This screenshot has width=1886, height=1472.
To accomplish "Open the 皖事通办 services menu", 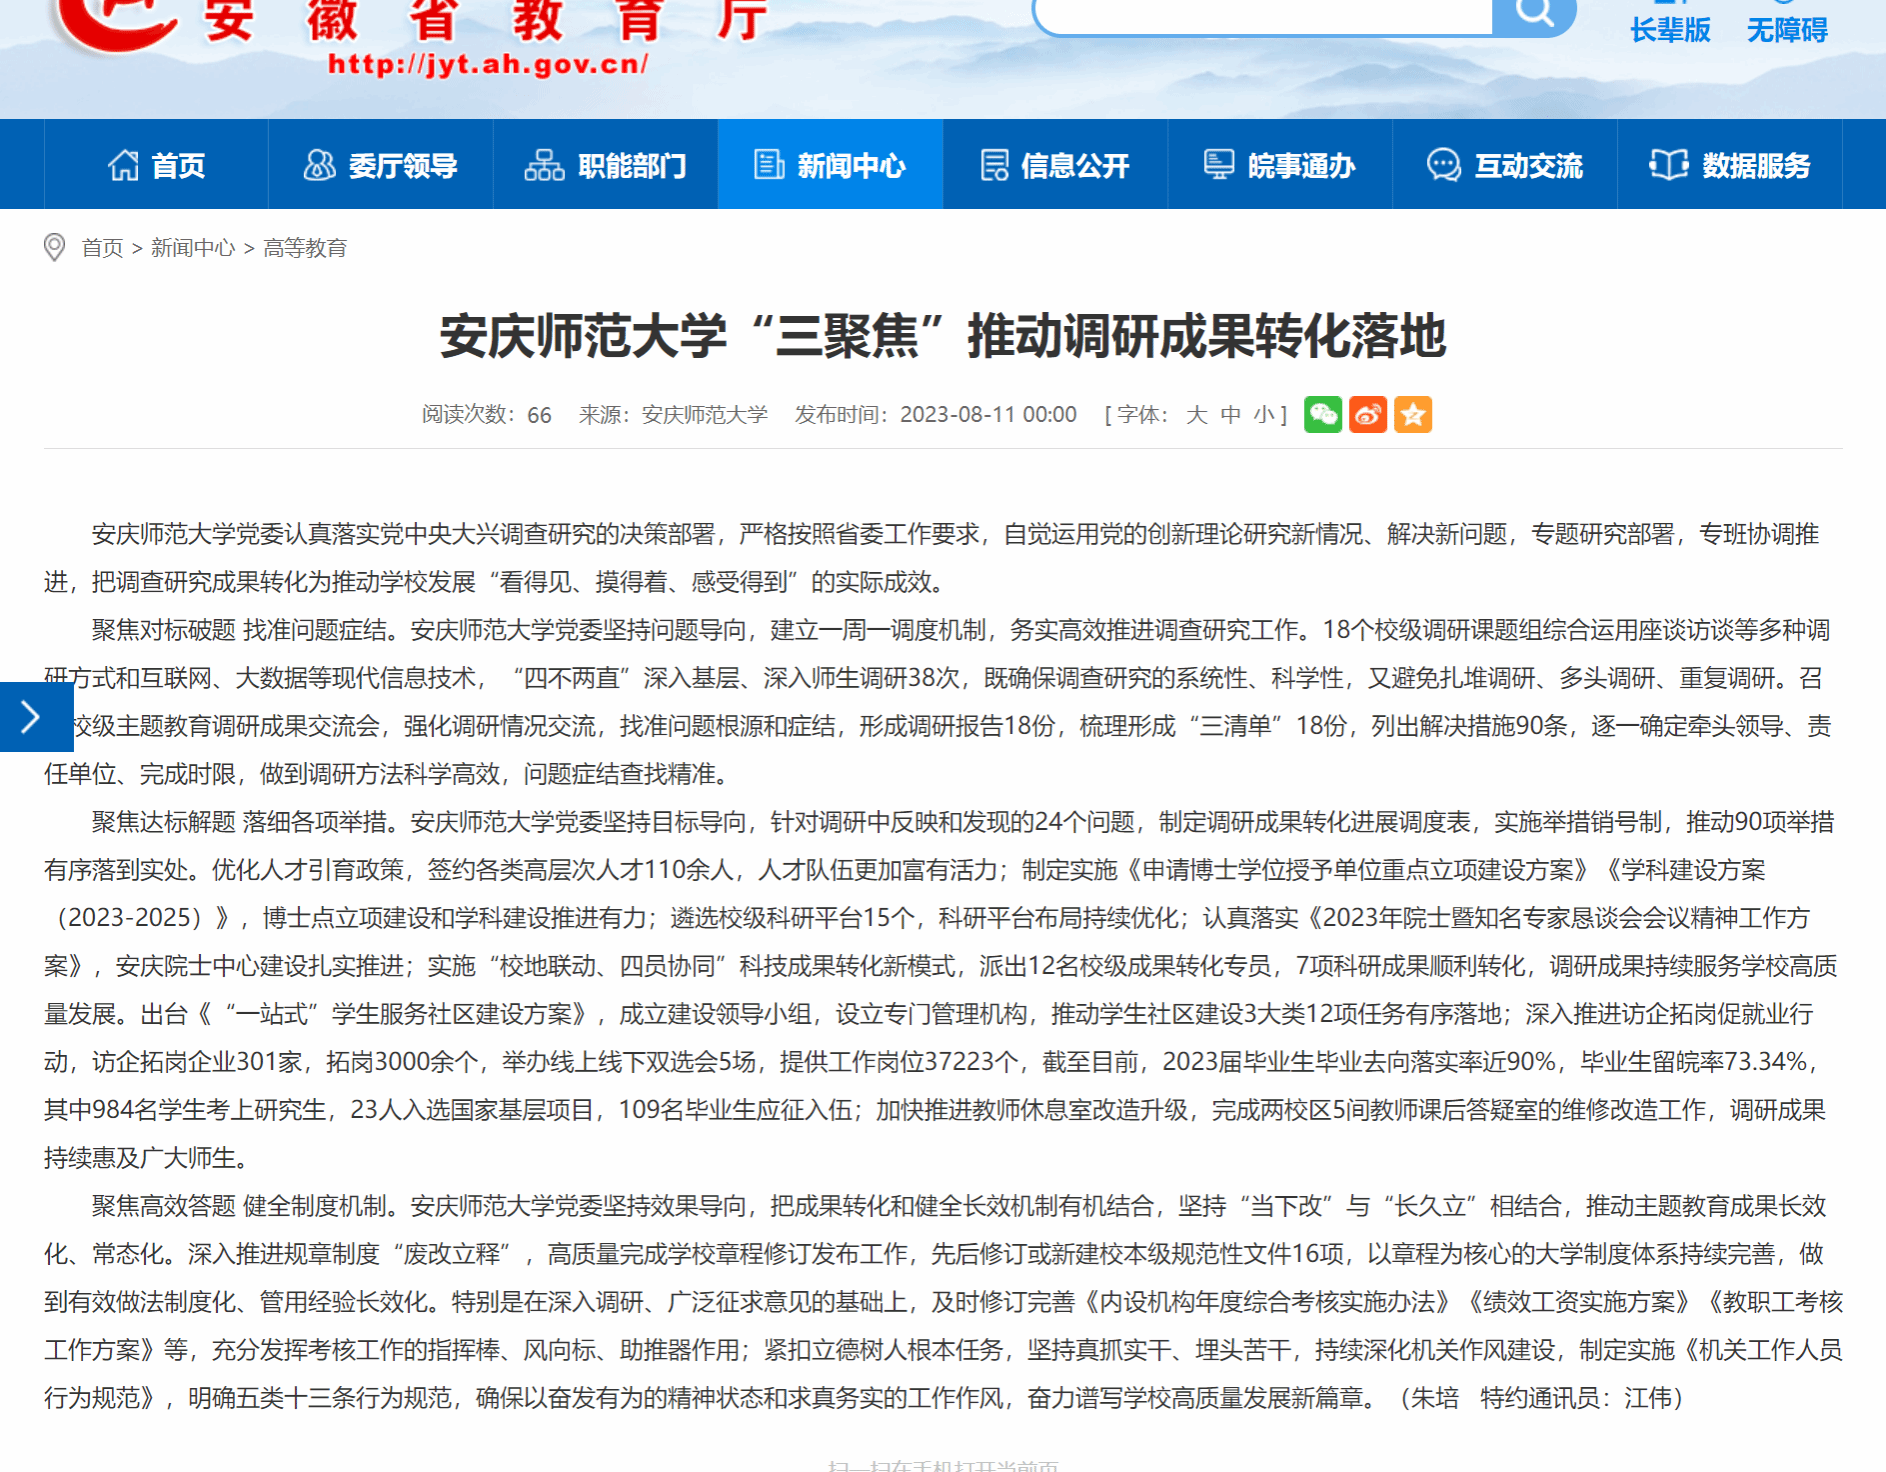I will 1279,165.
